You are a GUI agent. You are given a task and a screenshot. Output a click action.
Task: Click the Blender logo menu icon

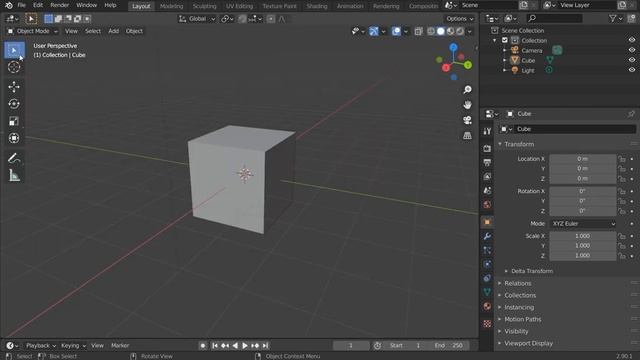point(9,5)
